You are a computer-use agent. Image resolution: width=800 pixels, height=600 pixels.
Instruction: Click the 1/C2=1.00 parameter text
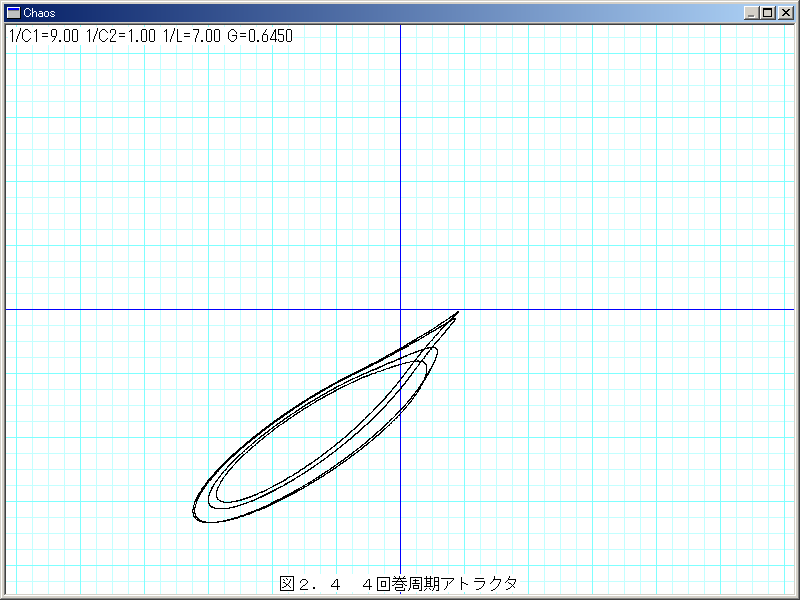coord(121,36)
